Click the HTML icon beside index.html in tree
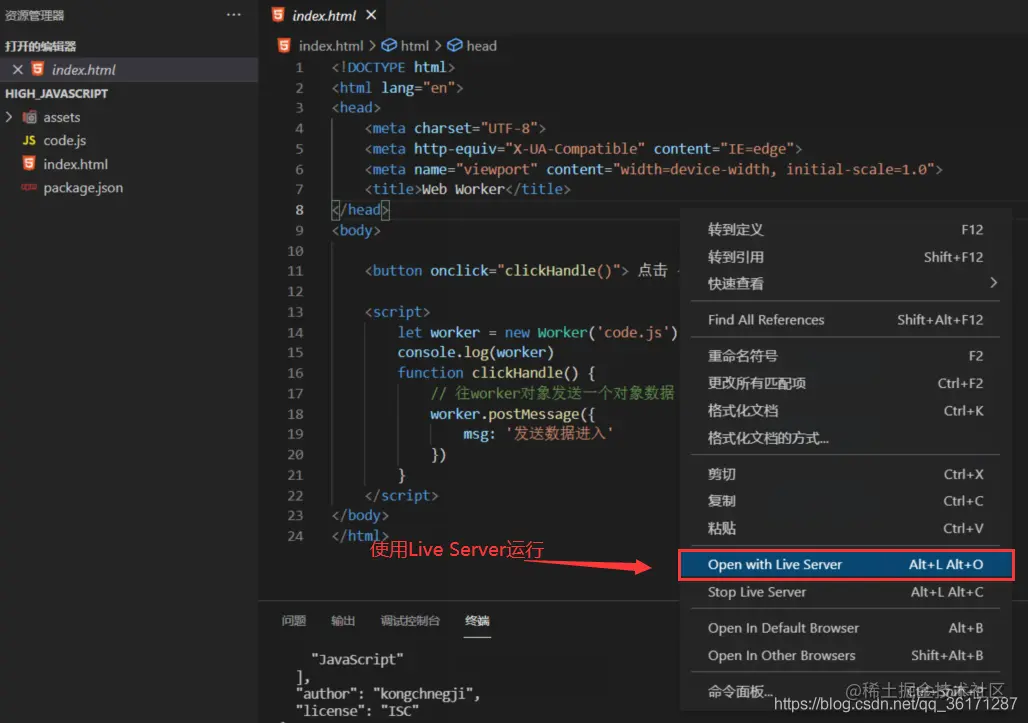This screenshot has width=1028, height=723. click(29, 163)
